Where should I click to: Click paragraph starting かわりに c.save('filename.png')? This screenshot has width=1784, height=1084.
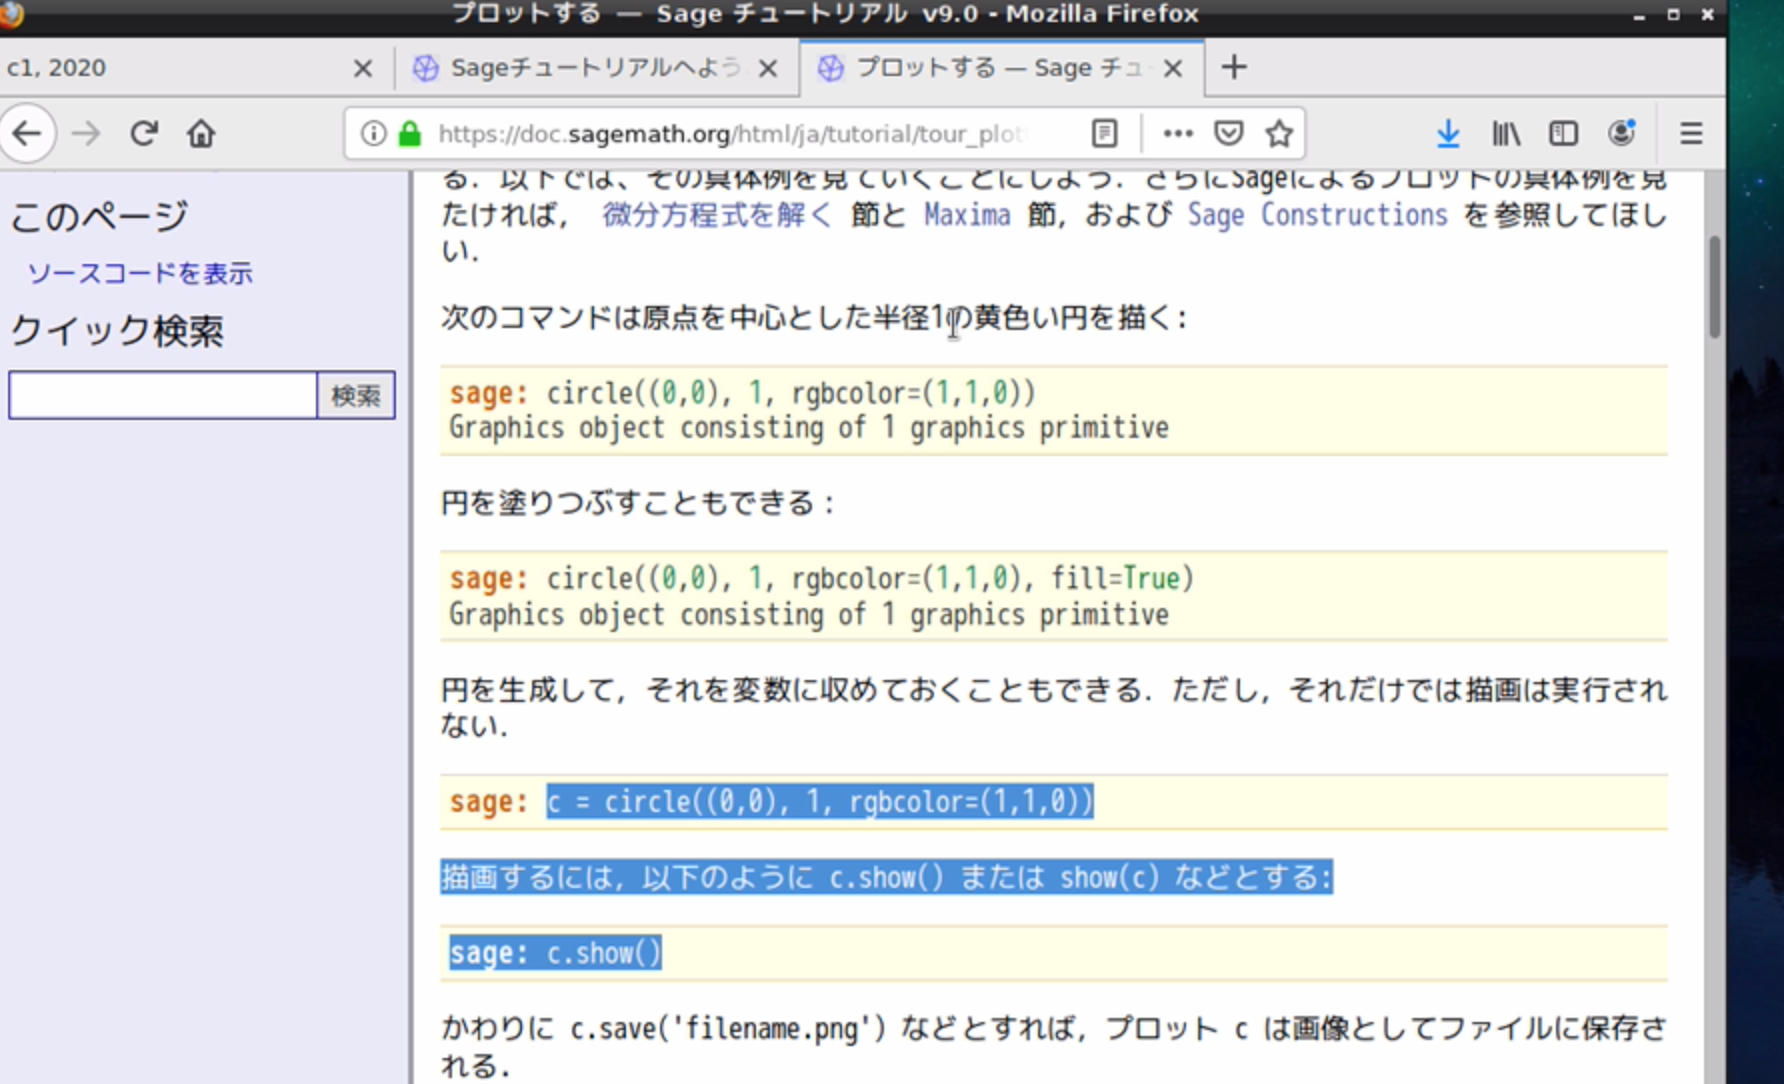pos(1054,1046)
